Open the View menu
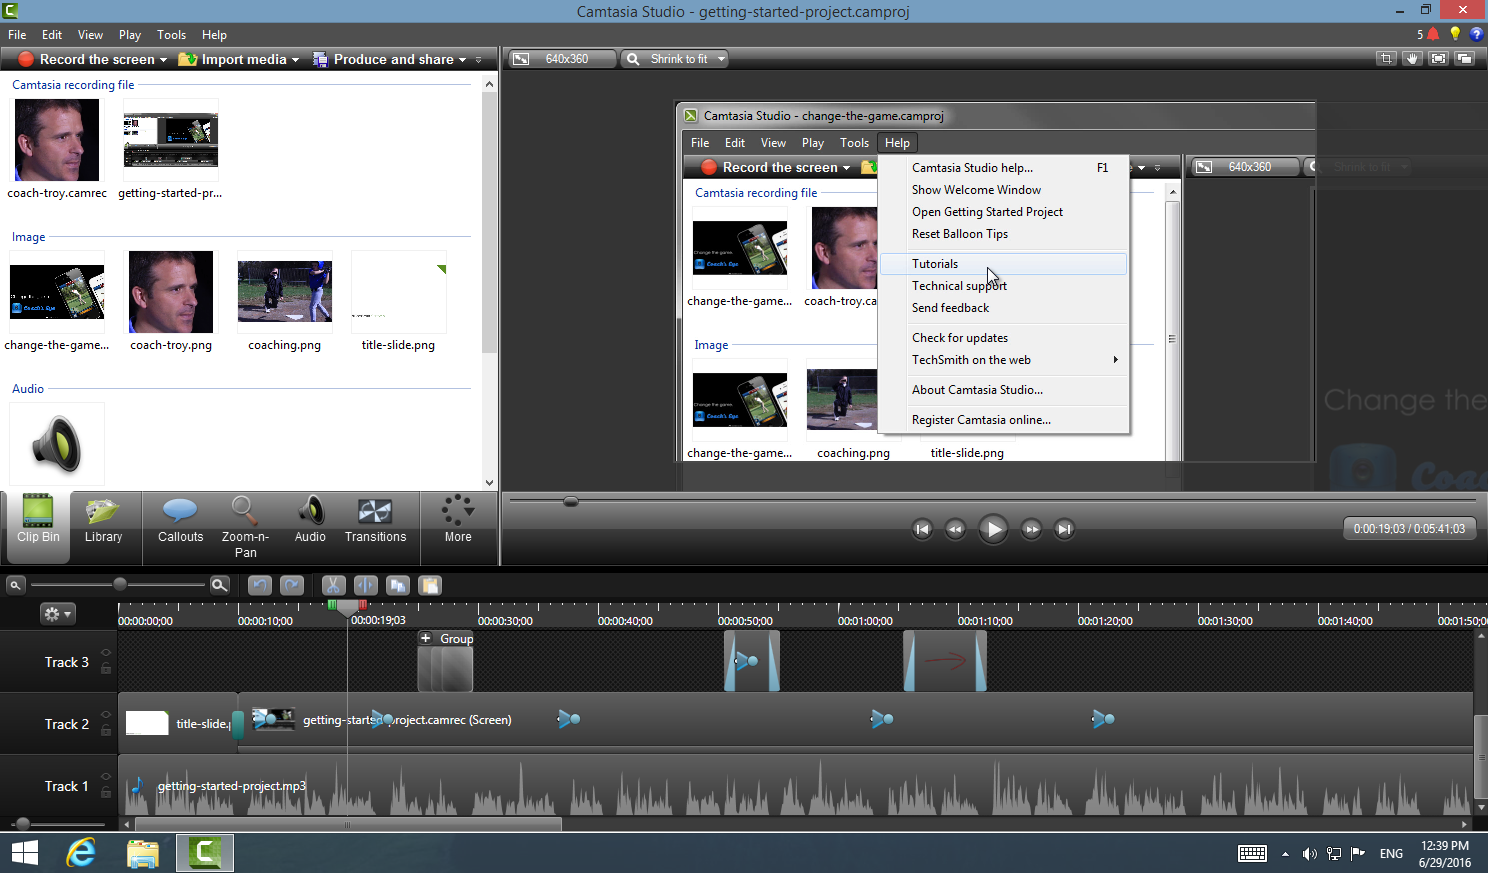The image size is (1488, 873). 90,34
